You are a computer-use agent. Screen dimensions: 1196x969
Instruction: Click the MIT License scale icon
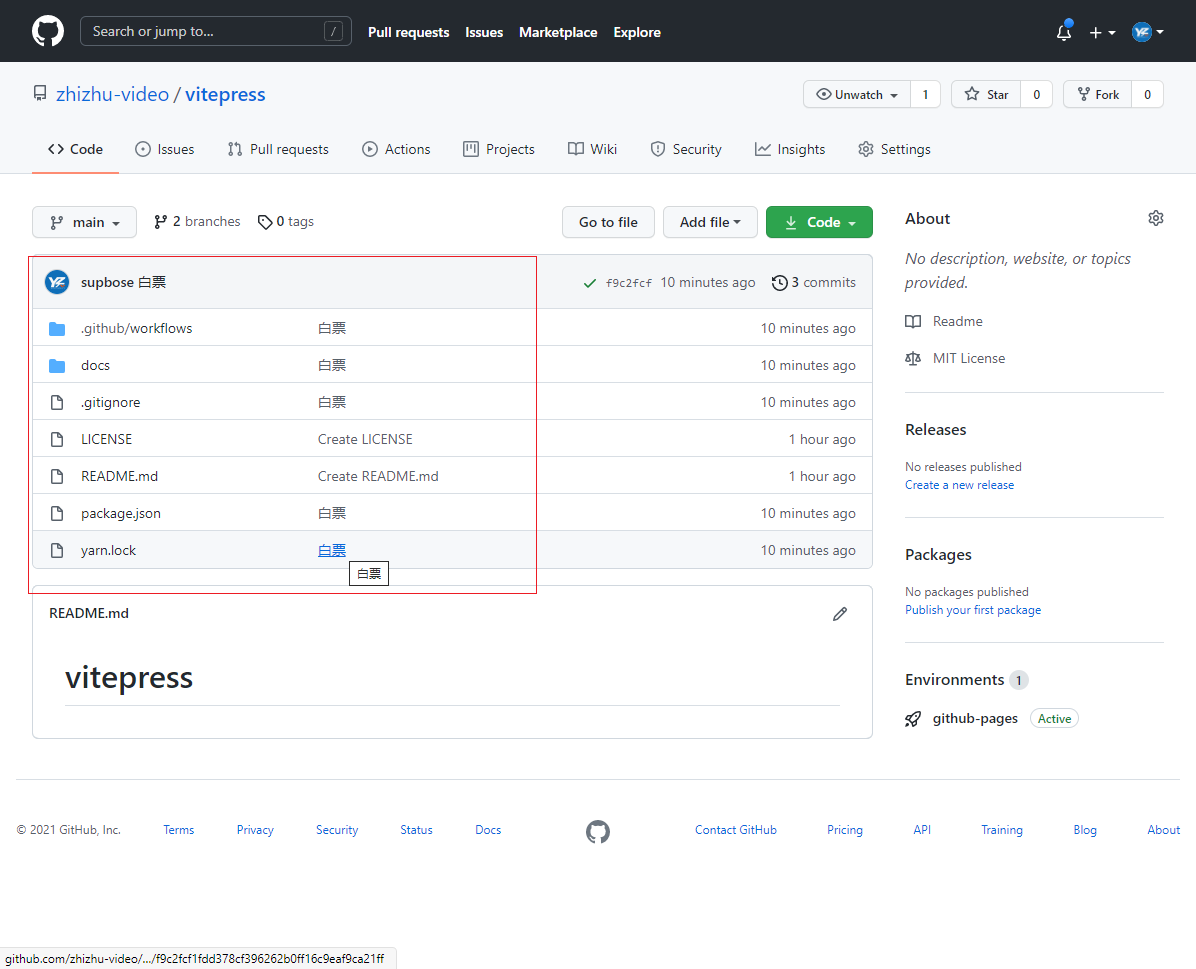(913, 359)
